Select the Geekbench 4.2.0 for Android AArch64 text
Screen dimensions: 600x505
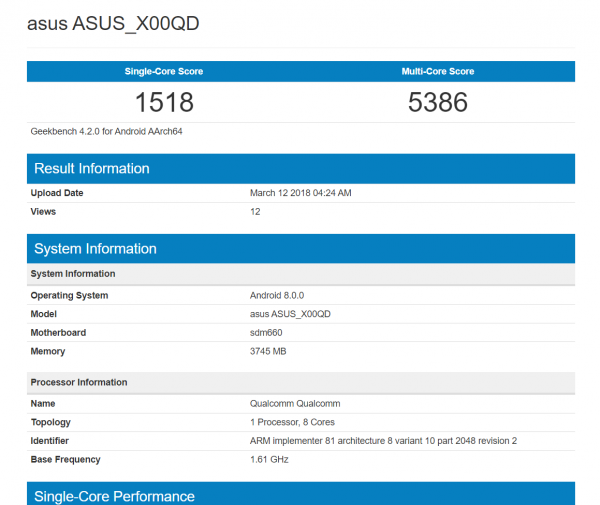(x=106, y=132)
